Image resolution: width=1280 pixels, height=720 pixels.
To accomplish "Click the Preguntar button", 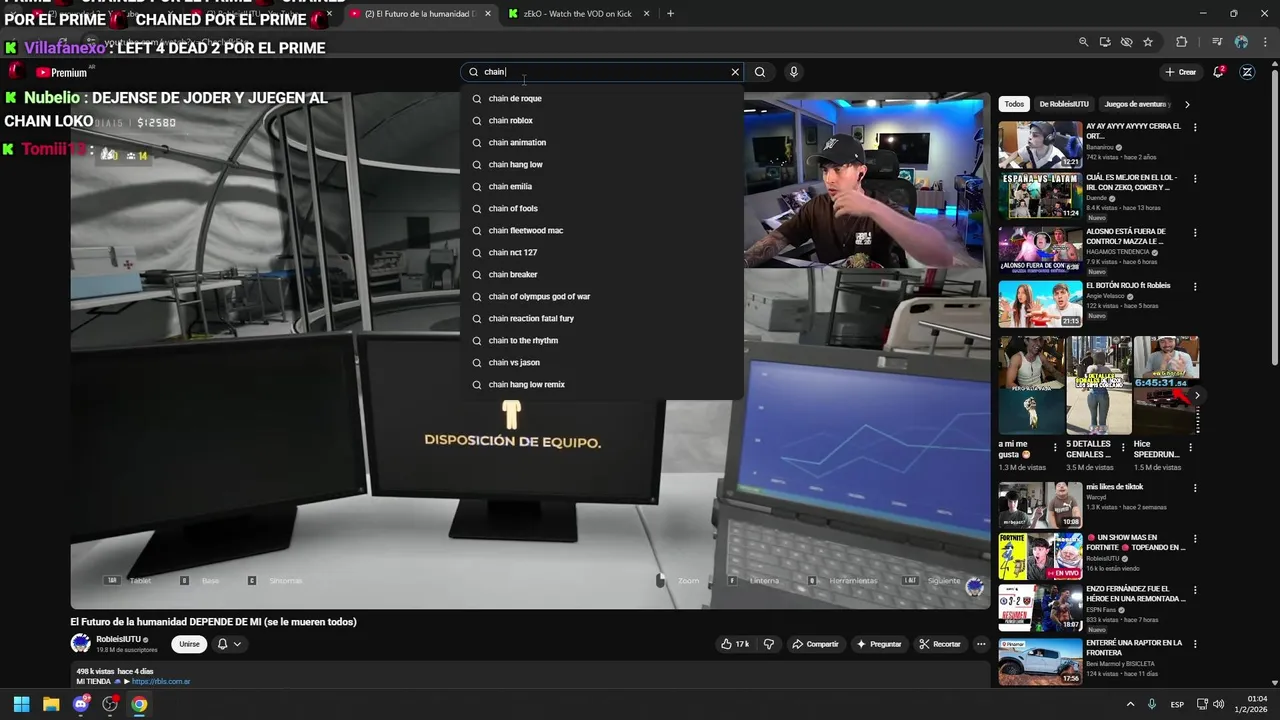I will [x=879, y=644].
